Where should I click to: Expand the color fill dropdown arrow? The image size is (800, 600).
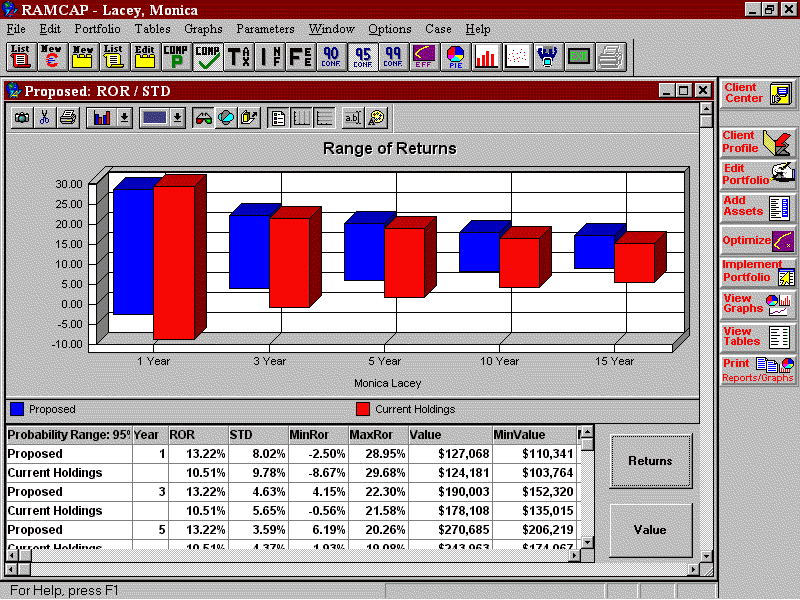tap(177, 118)
